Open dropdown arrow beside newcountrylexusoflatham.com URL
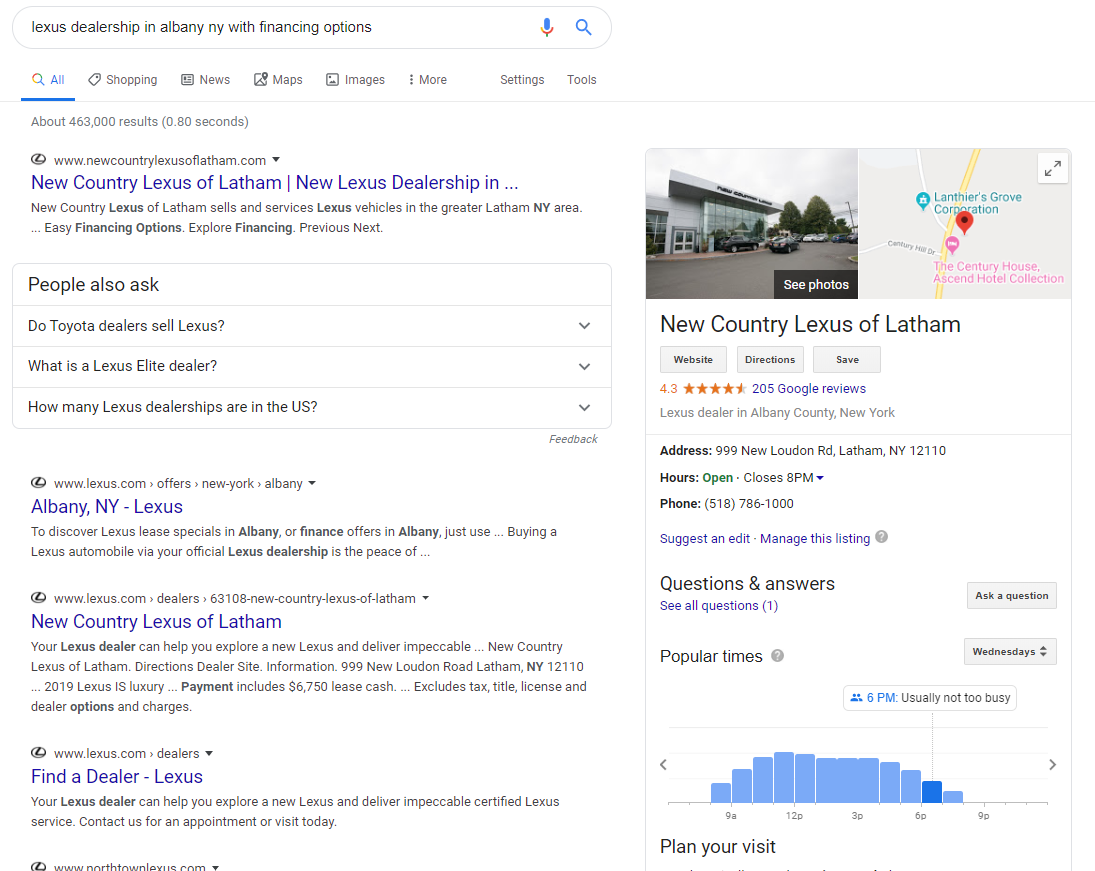 (276, 160)
